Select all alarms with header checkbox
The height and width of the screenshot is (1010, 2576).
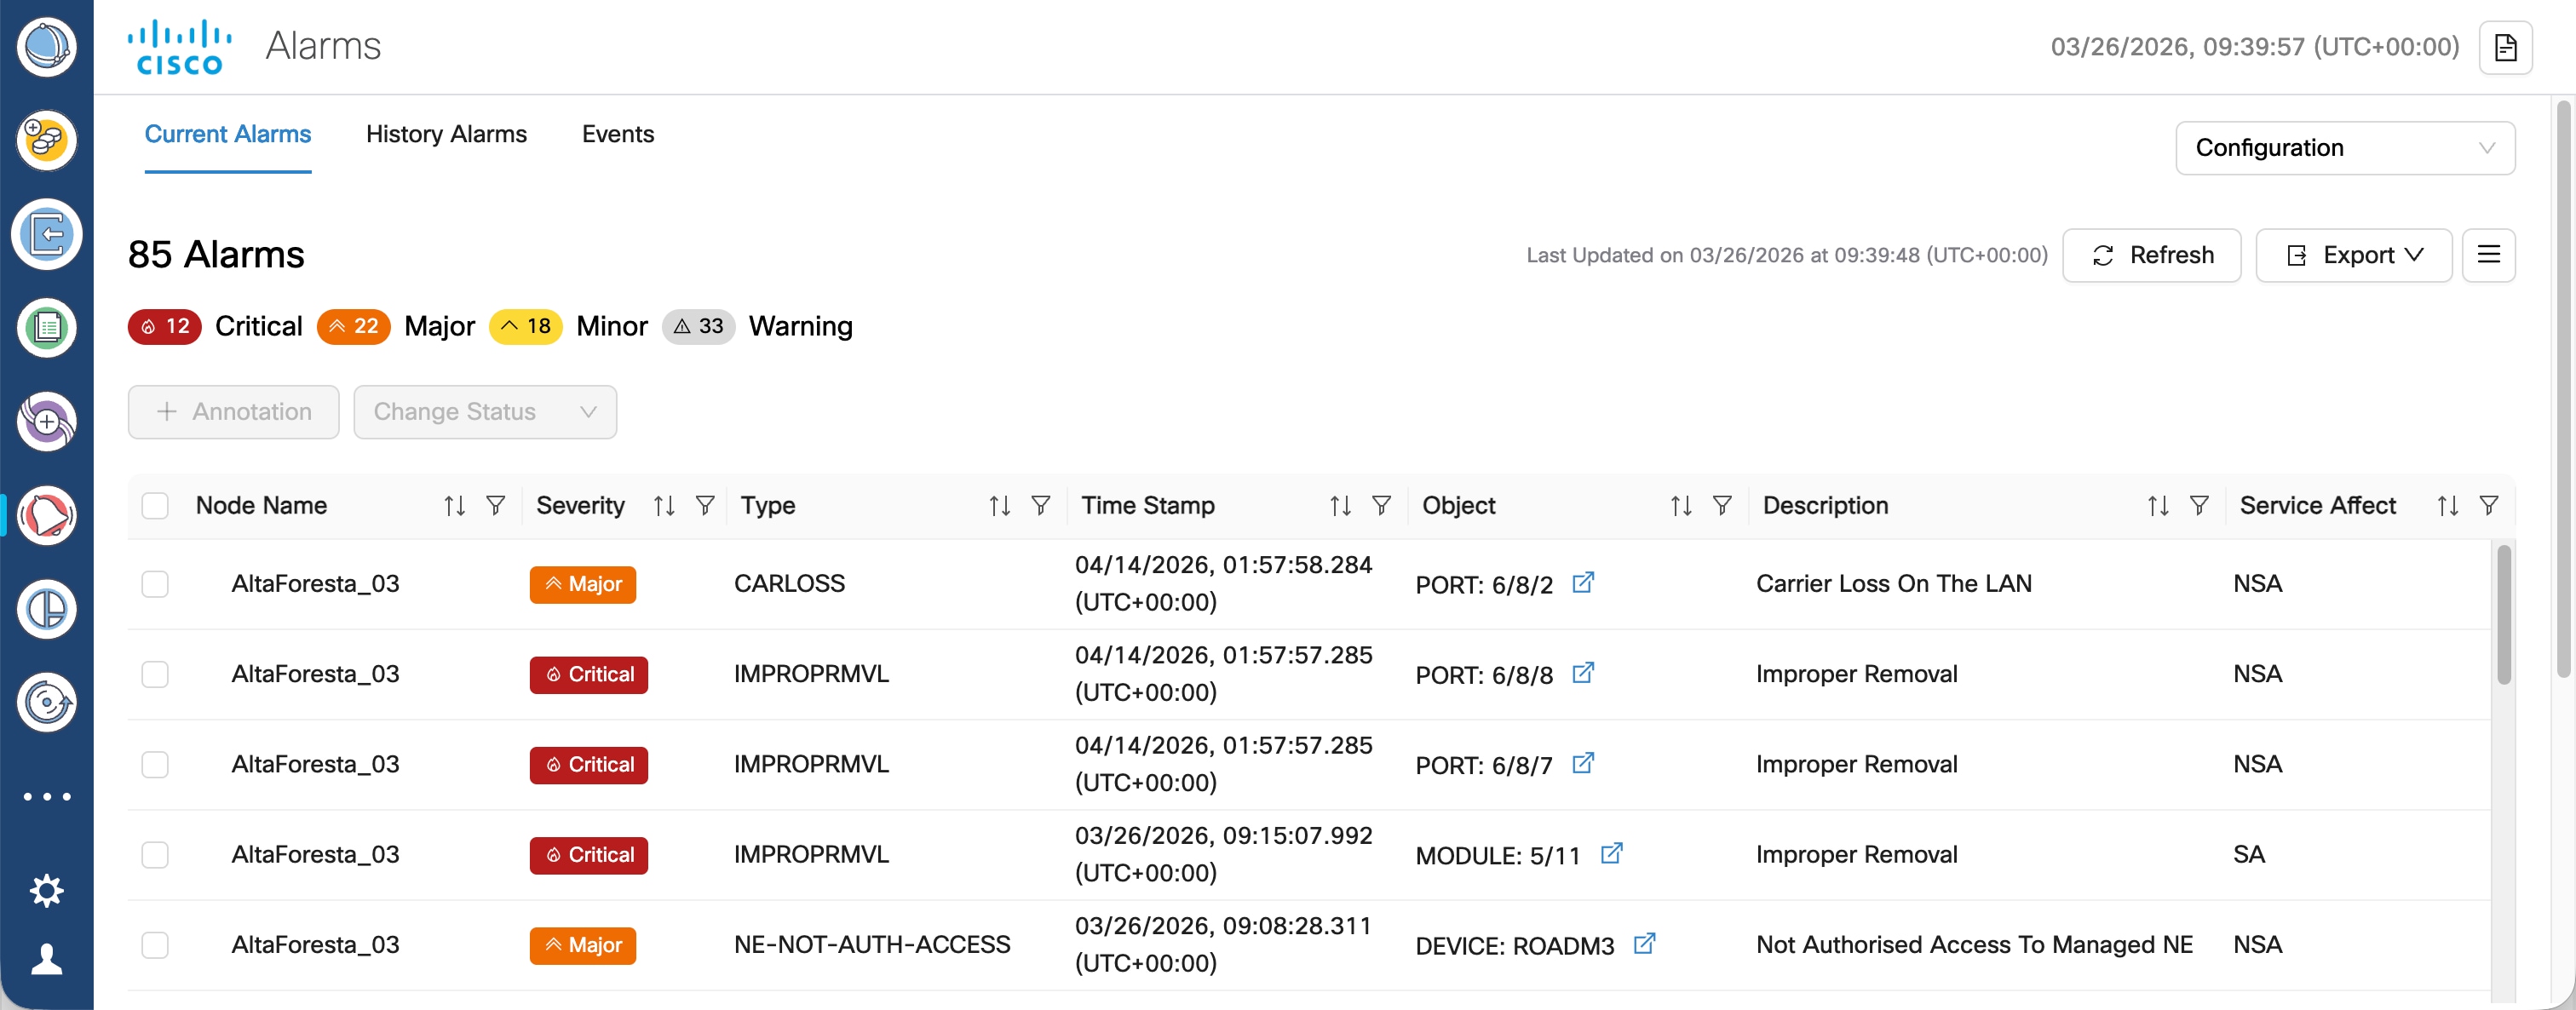click(x=155, y=506)
